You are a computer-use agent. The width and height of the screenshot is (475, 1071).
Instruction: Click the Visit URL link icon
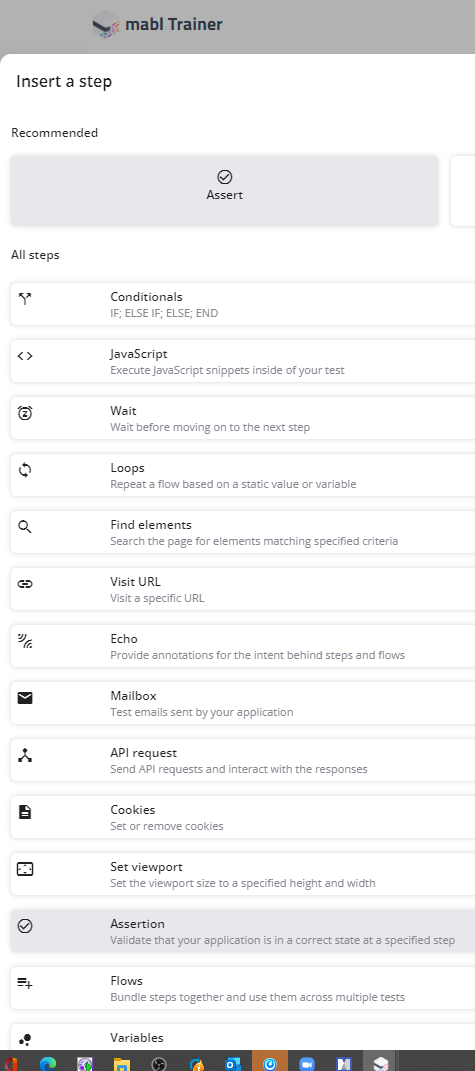pos(25,584)
